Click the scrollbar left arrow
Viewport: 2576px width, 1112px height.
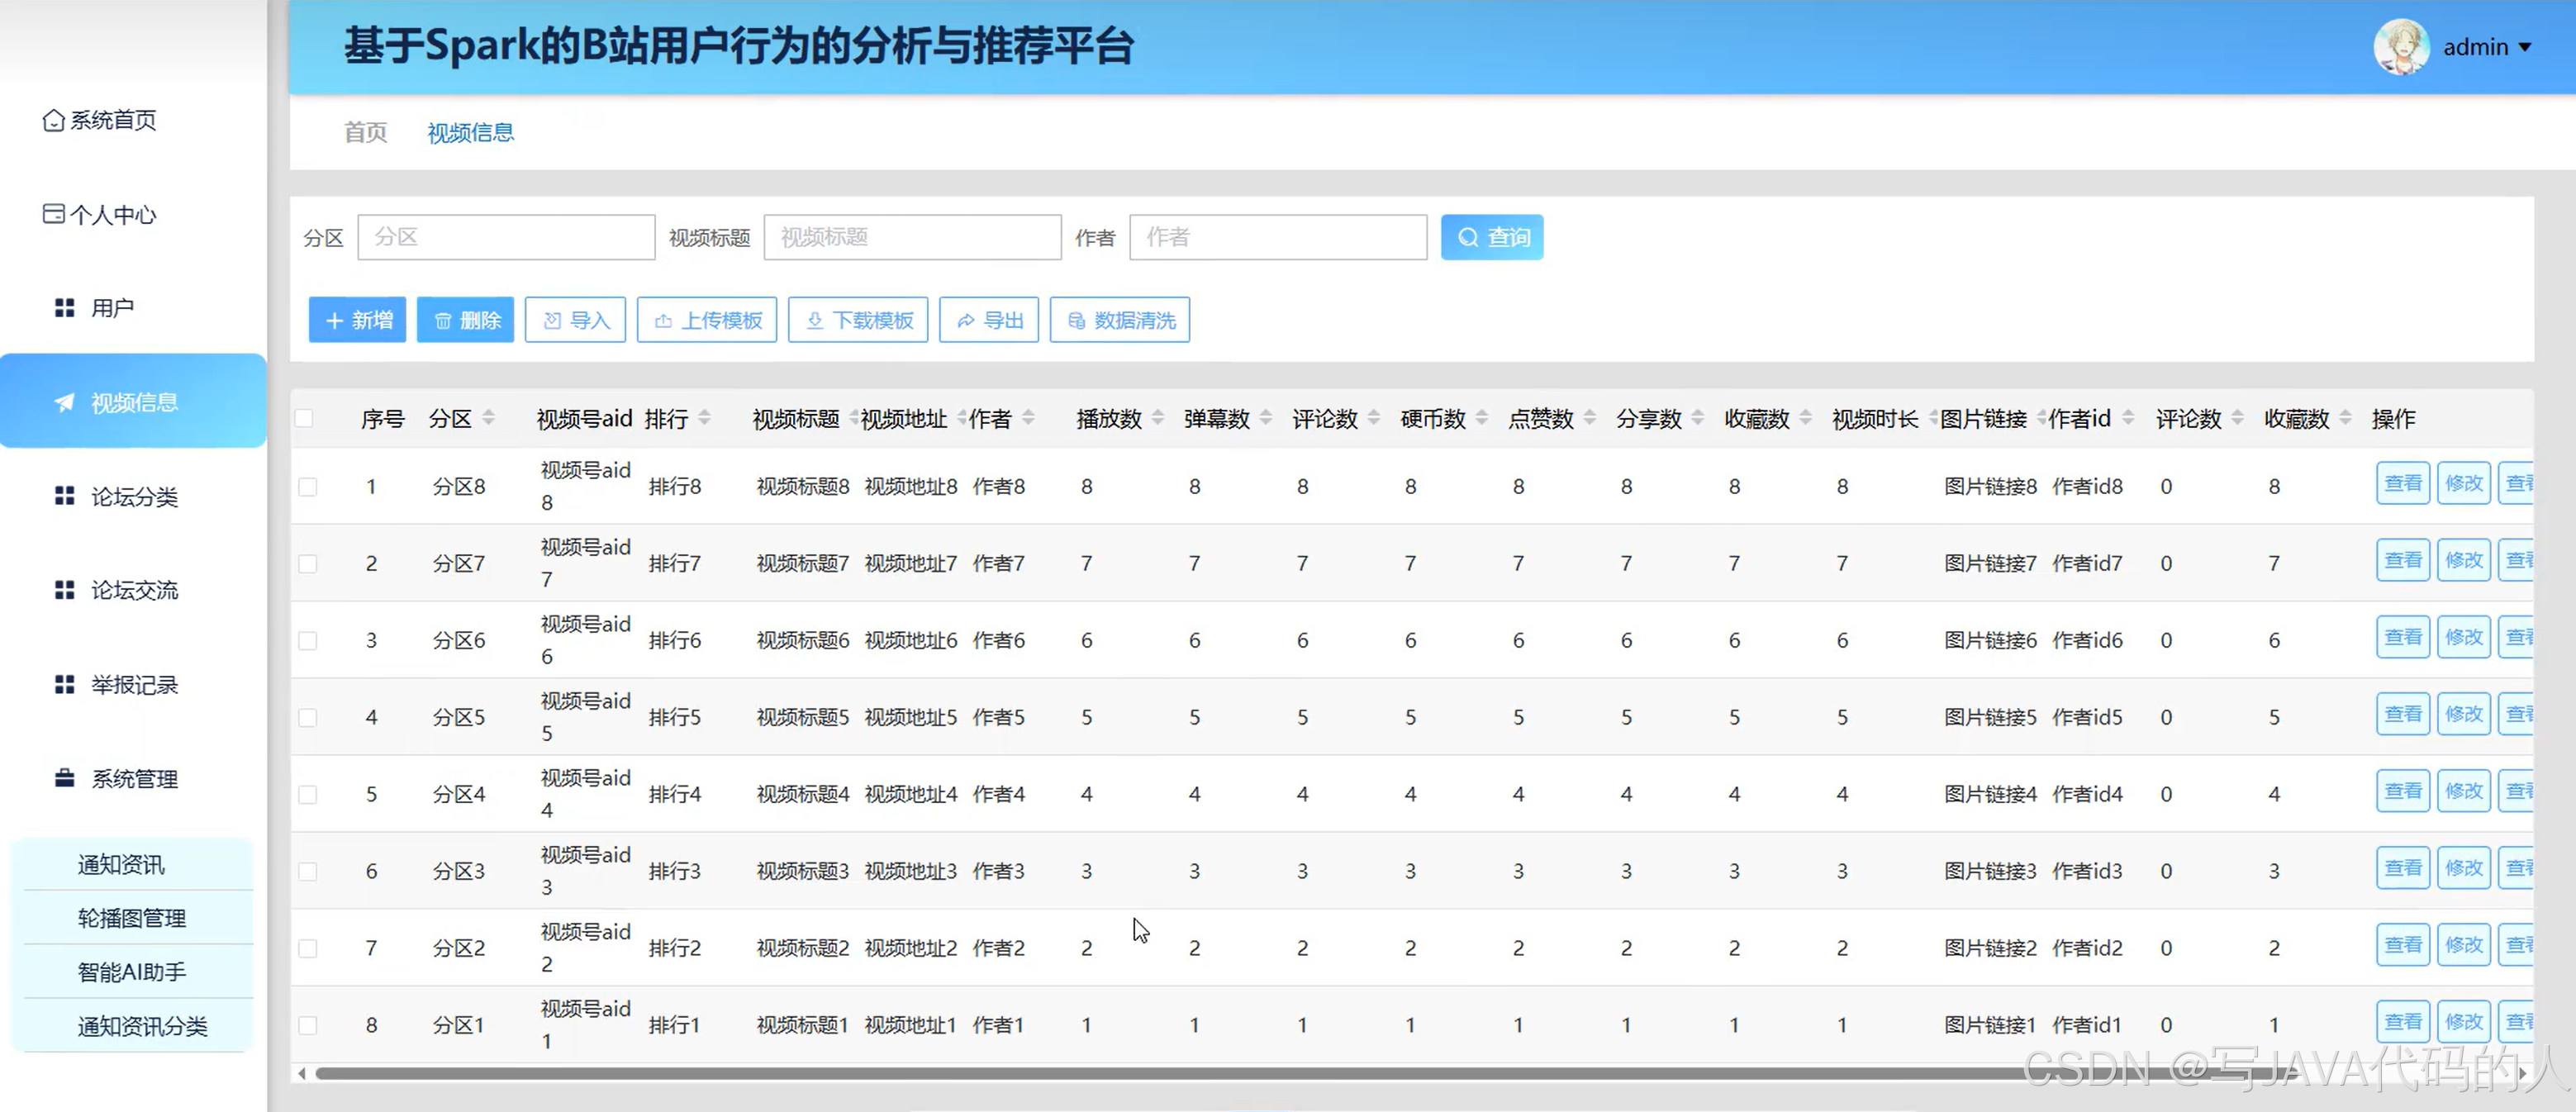coord(302,1073)
